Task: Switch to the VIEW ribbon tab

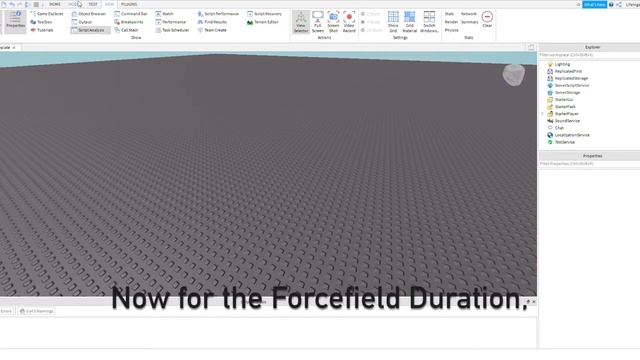Action: click(109, 4)
